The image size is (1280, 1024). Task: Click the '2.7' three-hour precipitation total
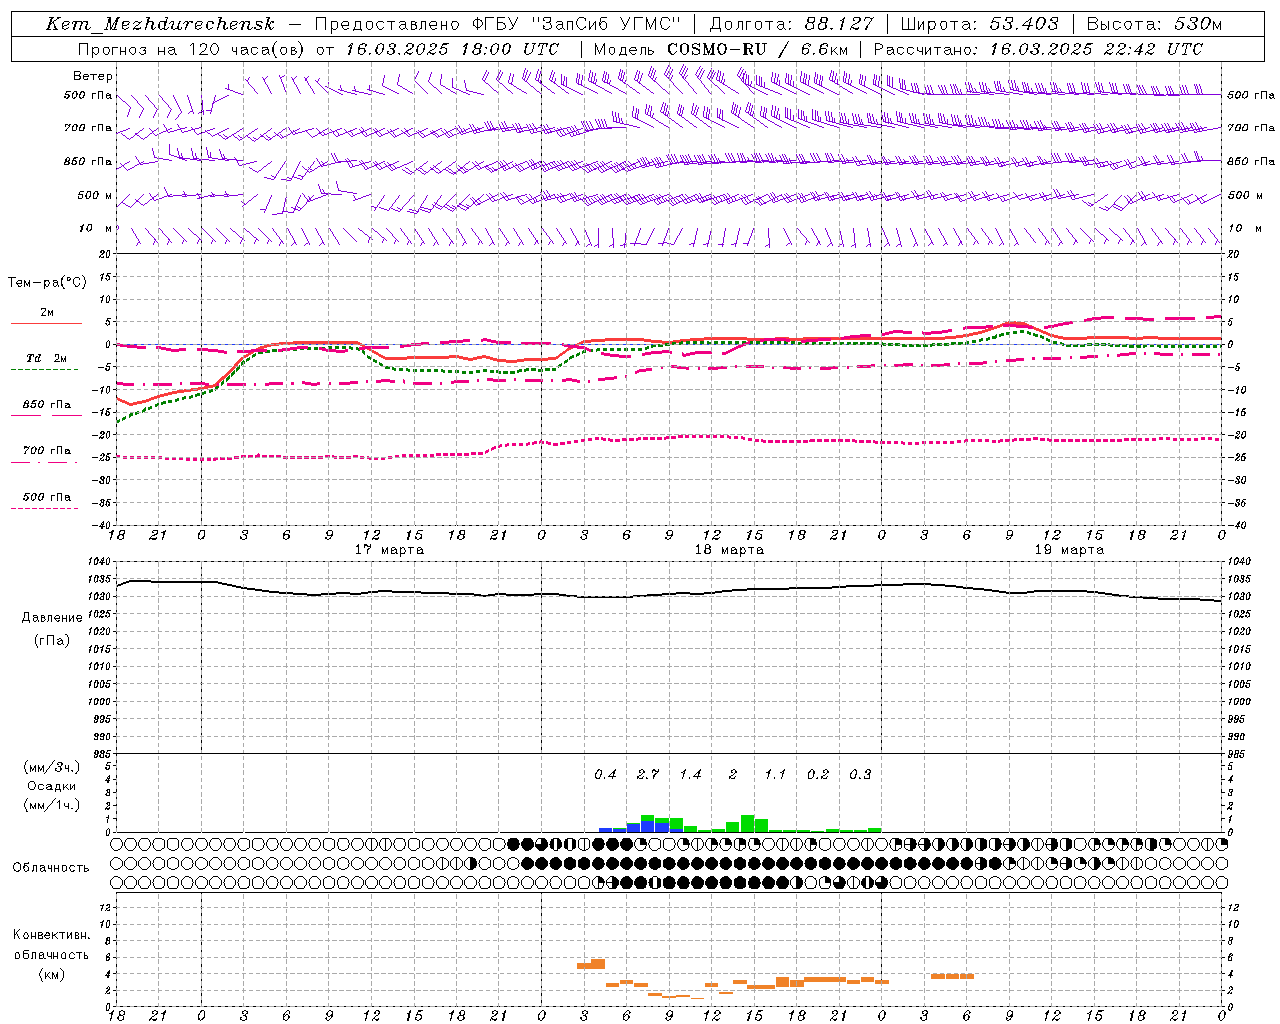pos(648,774)
